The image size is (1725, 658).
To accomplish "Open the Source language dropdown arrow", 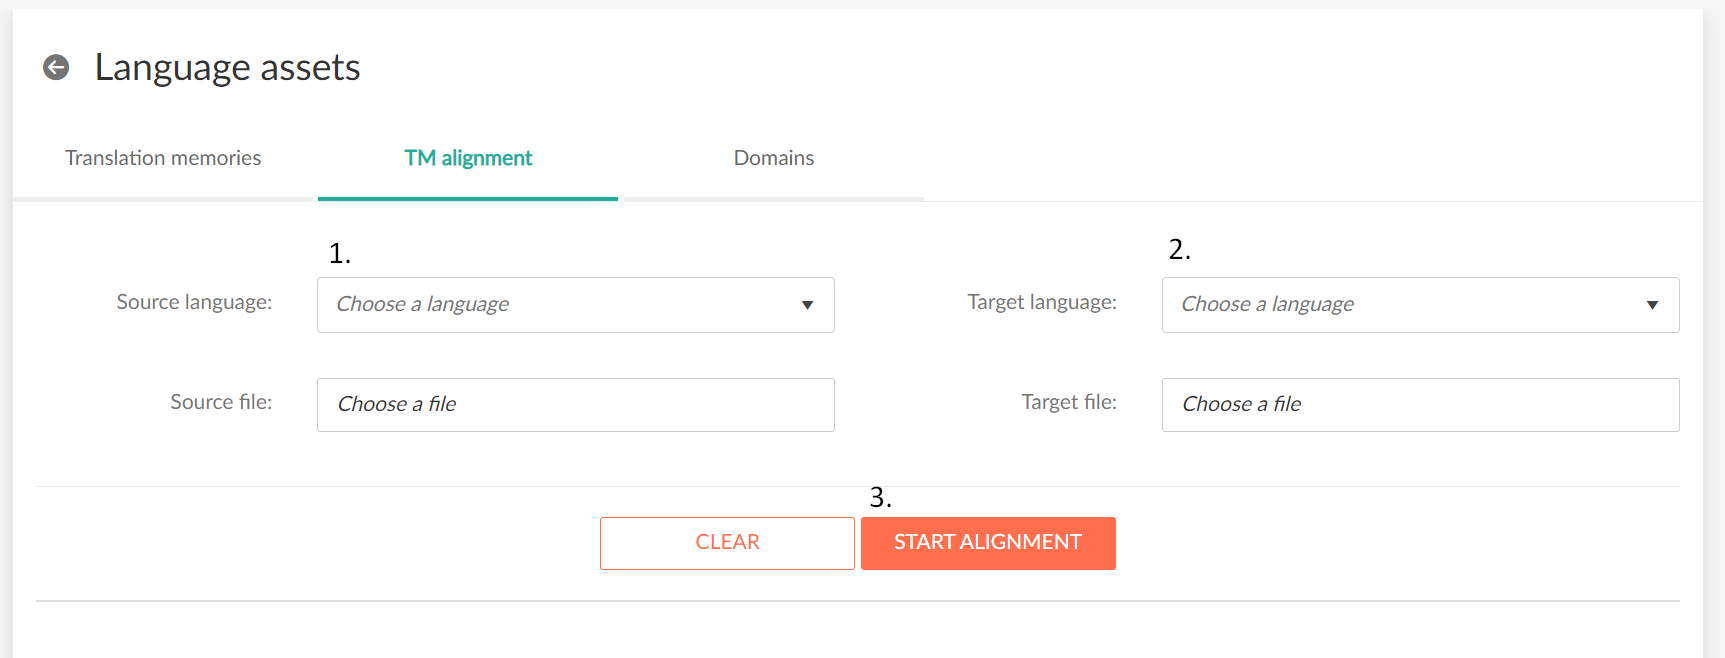I will (x=807, y=305).
